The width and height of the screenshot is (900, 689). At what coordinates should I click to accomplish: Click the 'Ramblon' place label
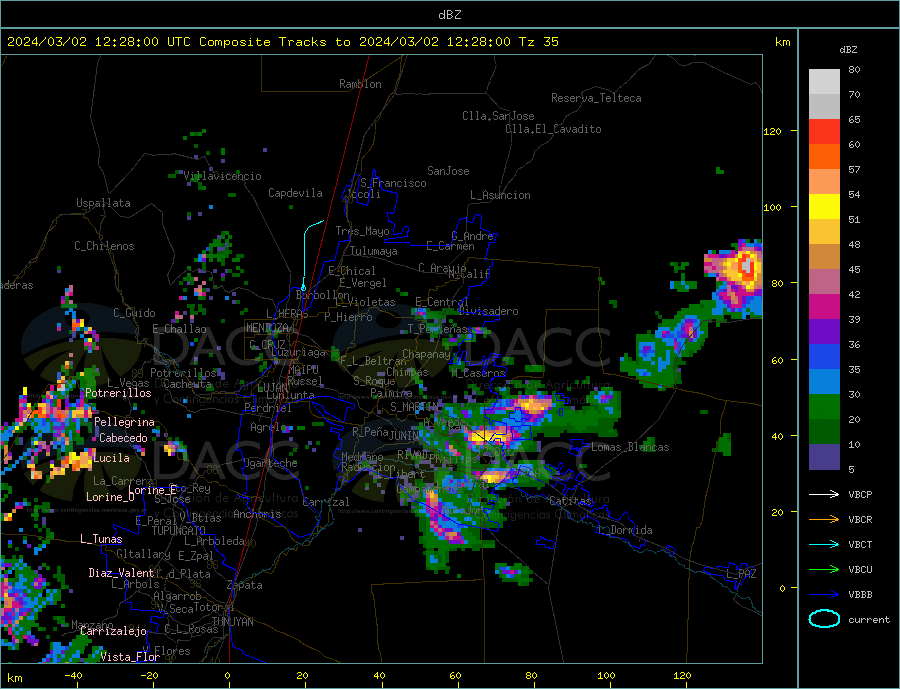point(360,84)
